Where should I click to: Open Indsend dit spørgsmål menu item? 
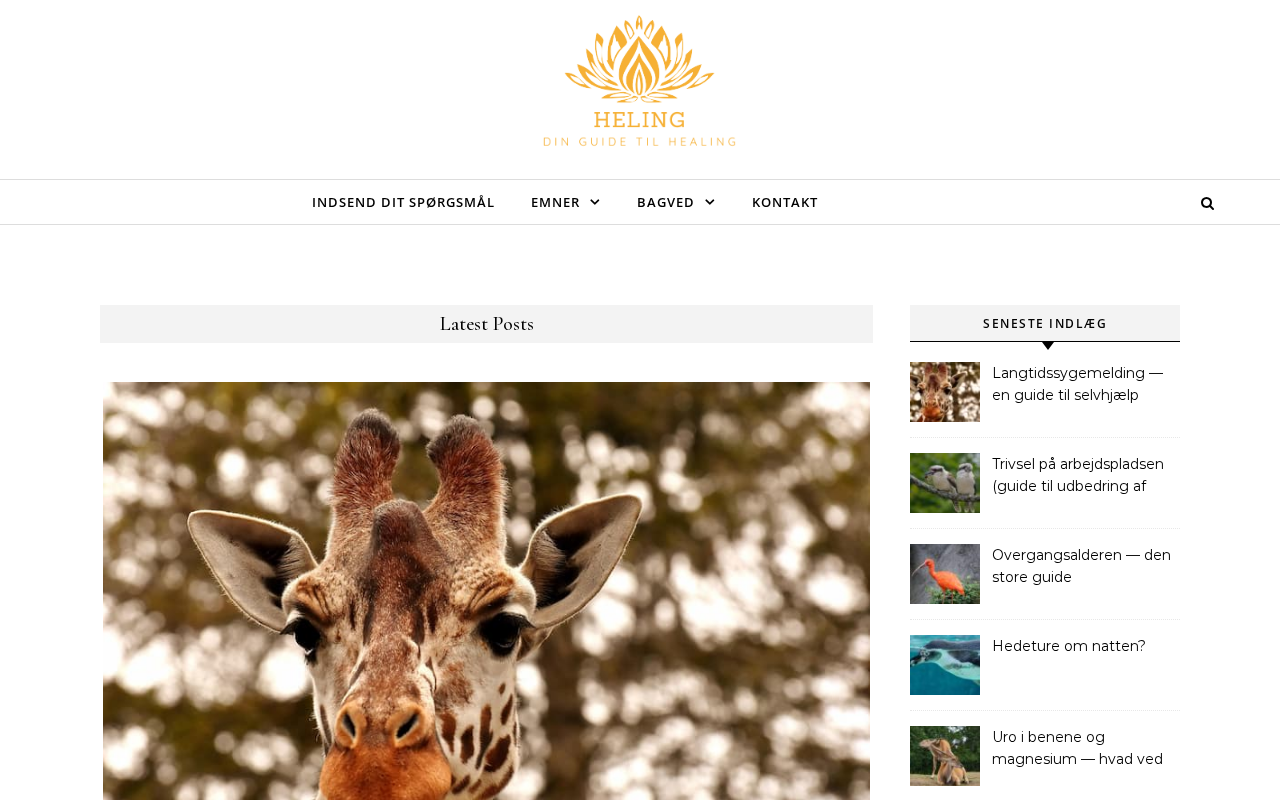pyautogui.click(x=403, y=202)
